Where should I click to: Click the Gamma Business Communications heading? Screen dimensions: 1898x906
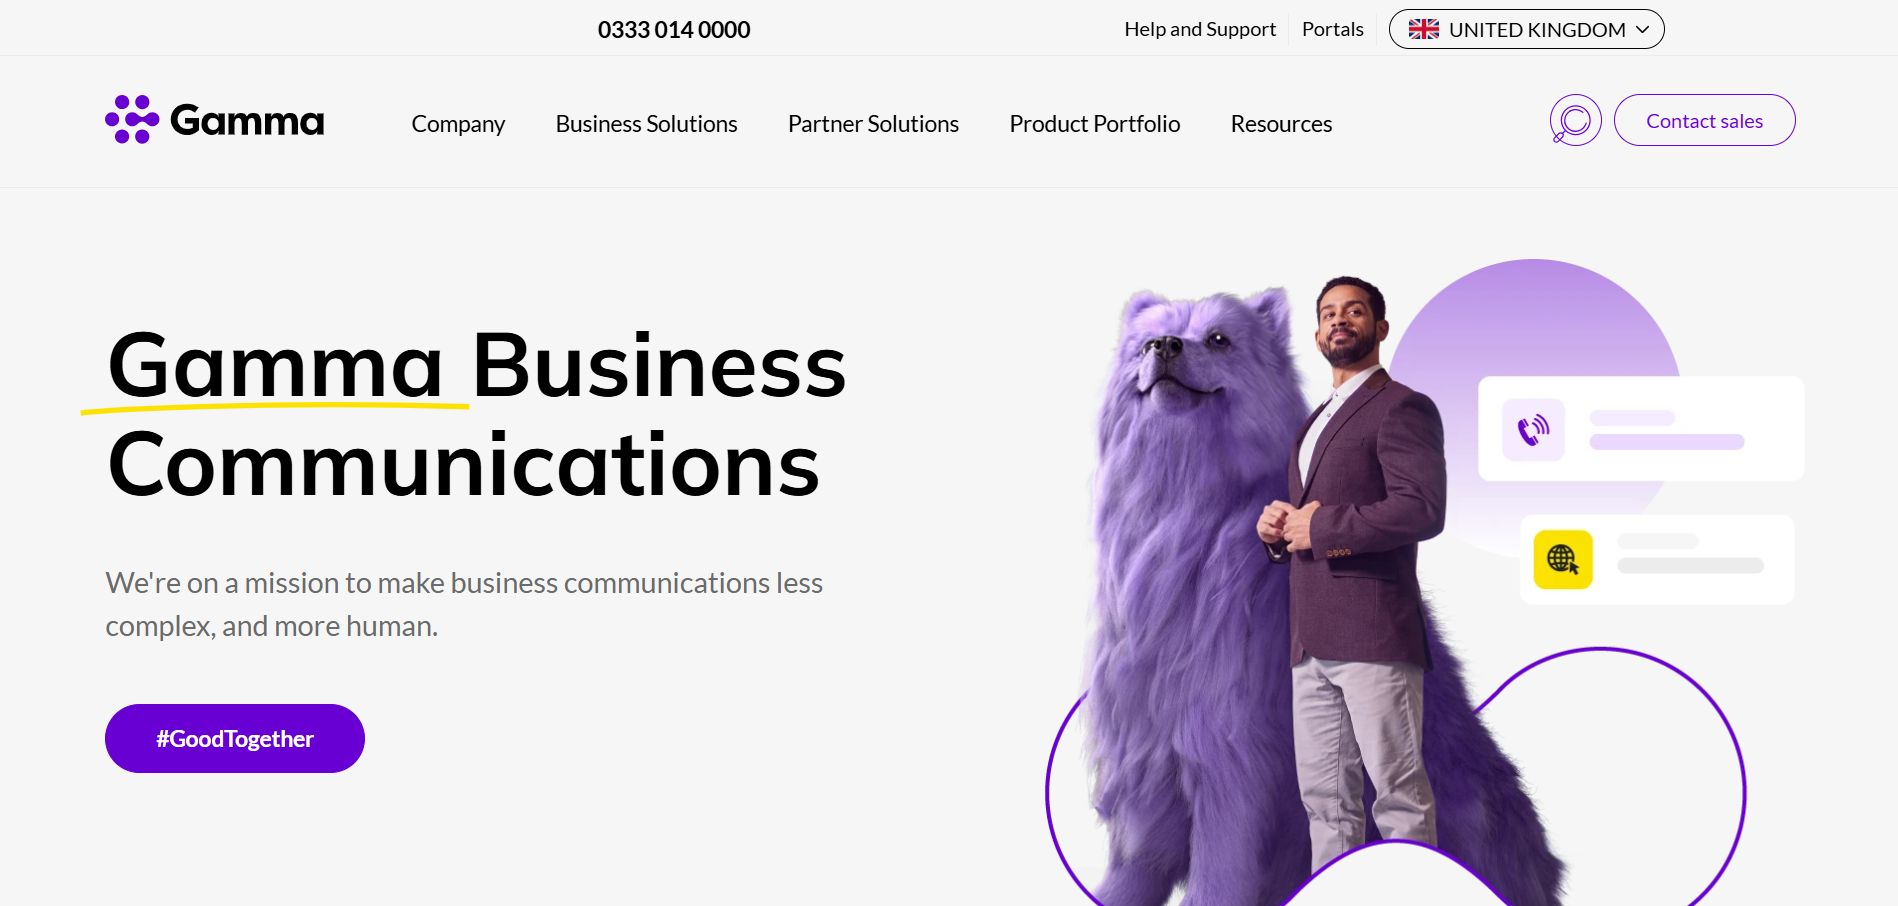pyautogui.click(x=477, y=414)
